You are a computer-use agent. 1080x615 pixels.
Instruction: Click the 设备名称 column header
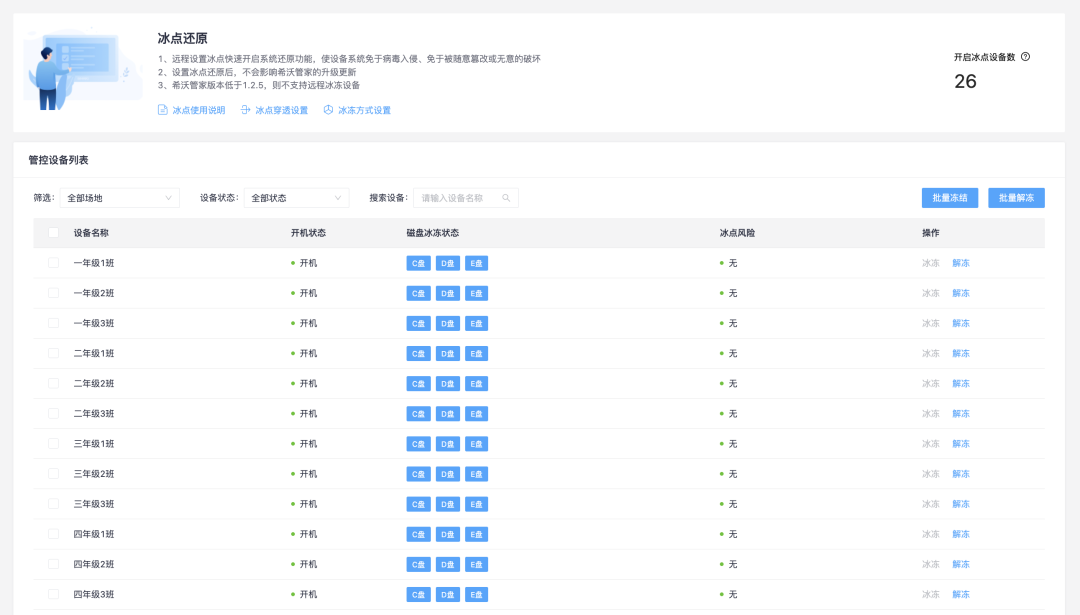91,233
